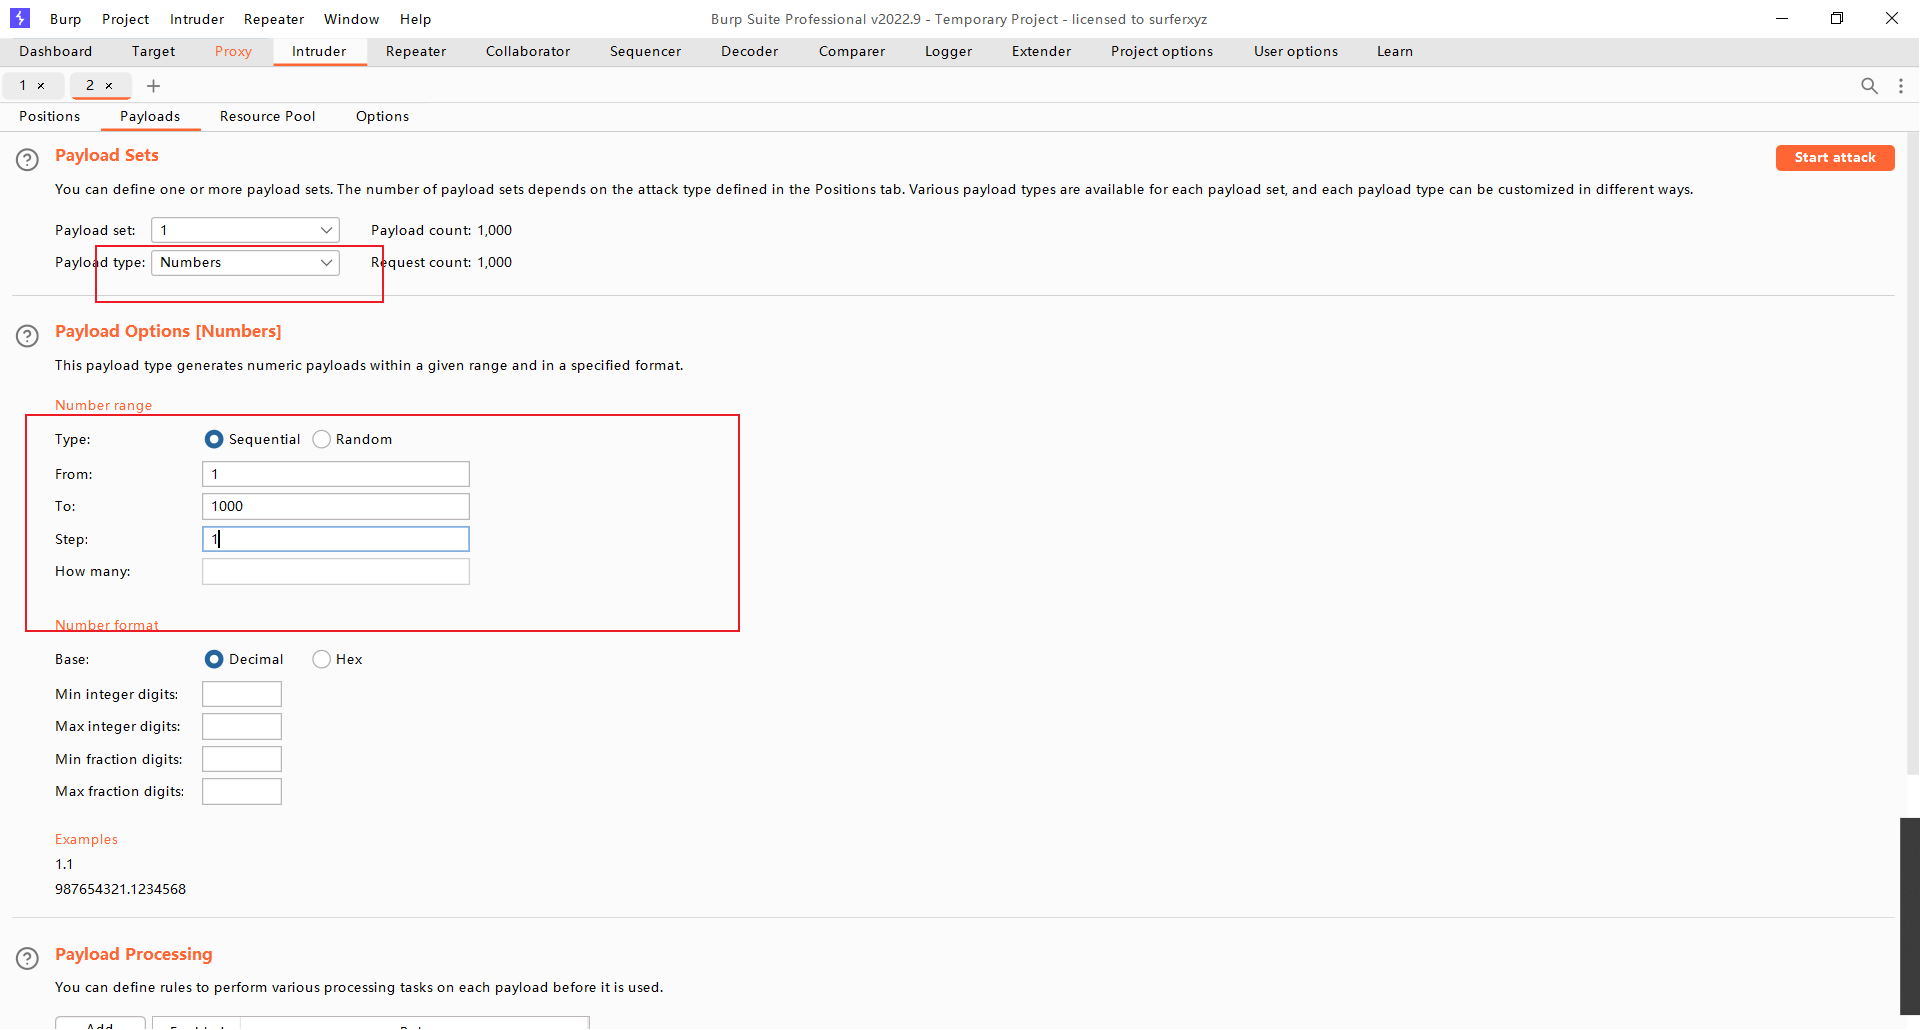Select the Random number type
Image resolution: width=1920 pixels, height=1030 pixels.
(x=322, y=439)
